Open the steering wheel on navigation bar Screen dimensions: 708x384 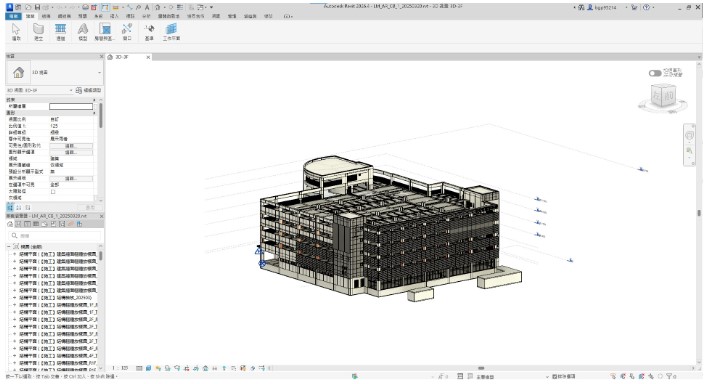point(689,136)
